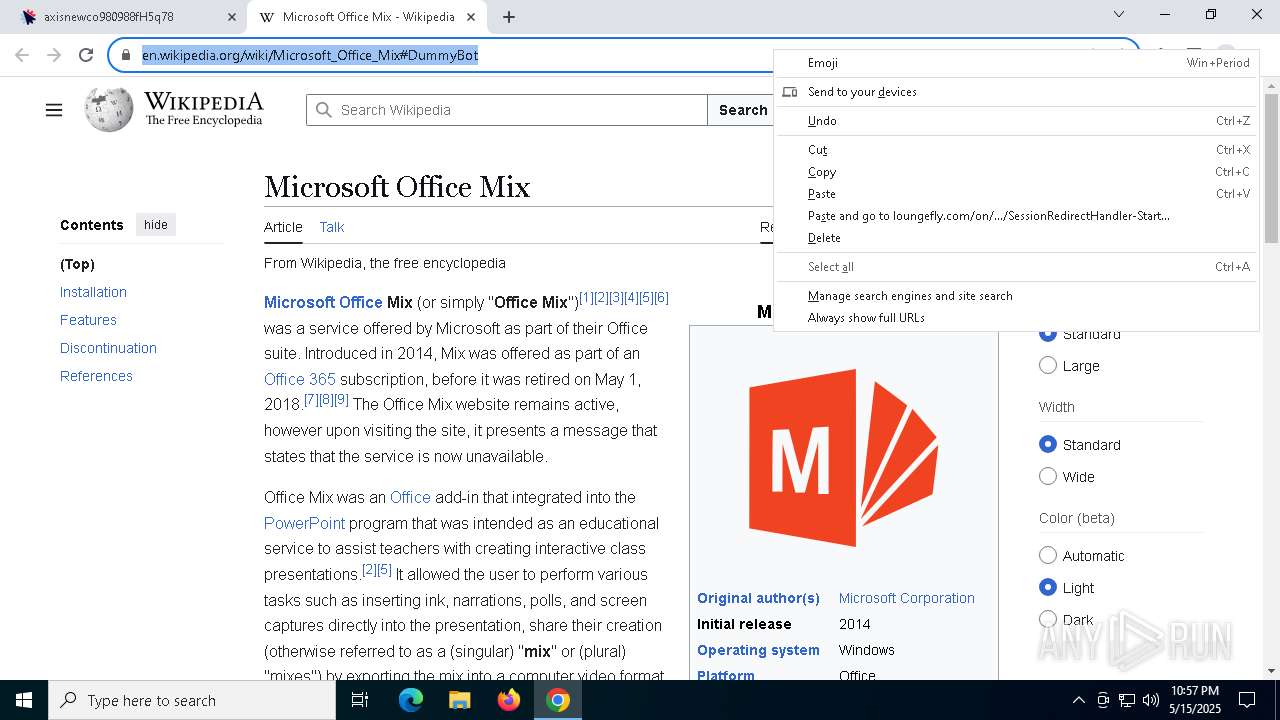Launch Firefox from the taskbar
The width and height of the screenshot is (1280, 720).
[509, 700]
